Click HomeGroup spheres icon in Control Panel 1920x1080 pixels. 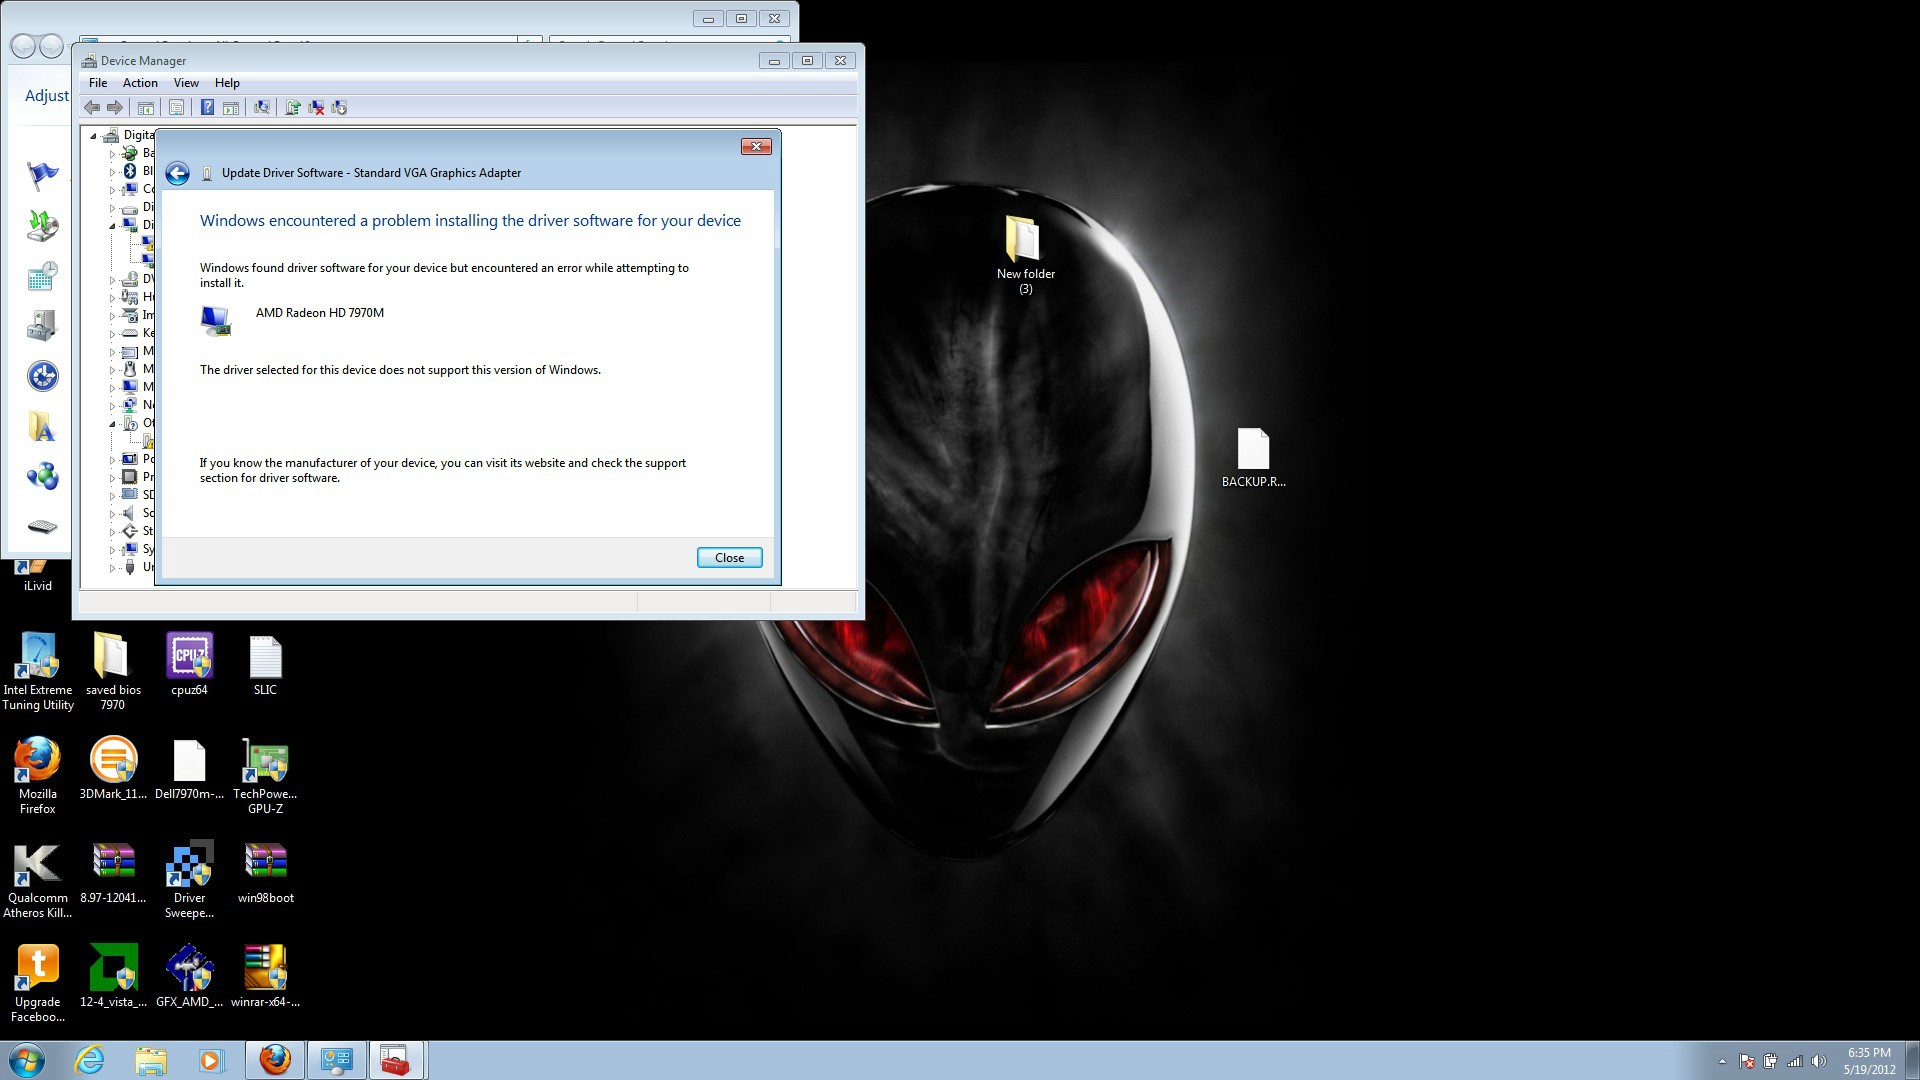tap(42, 477)
